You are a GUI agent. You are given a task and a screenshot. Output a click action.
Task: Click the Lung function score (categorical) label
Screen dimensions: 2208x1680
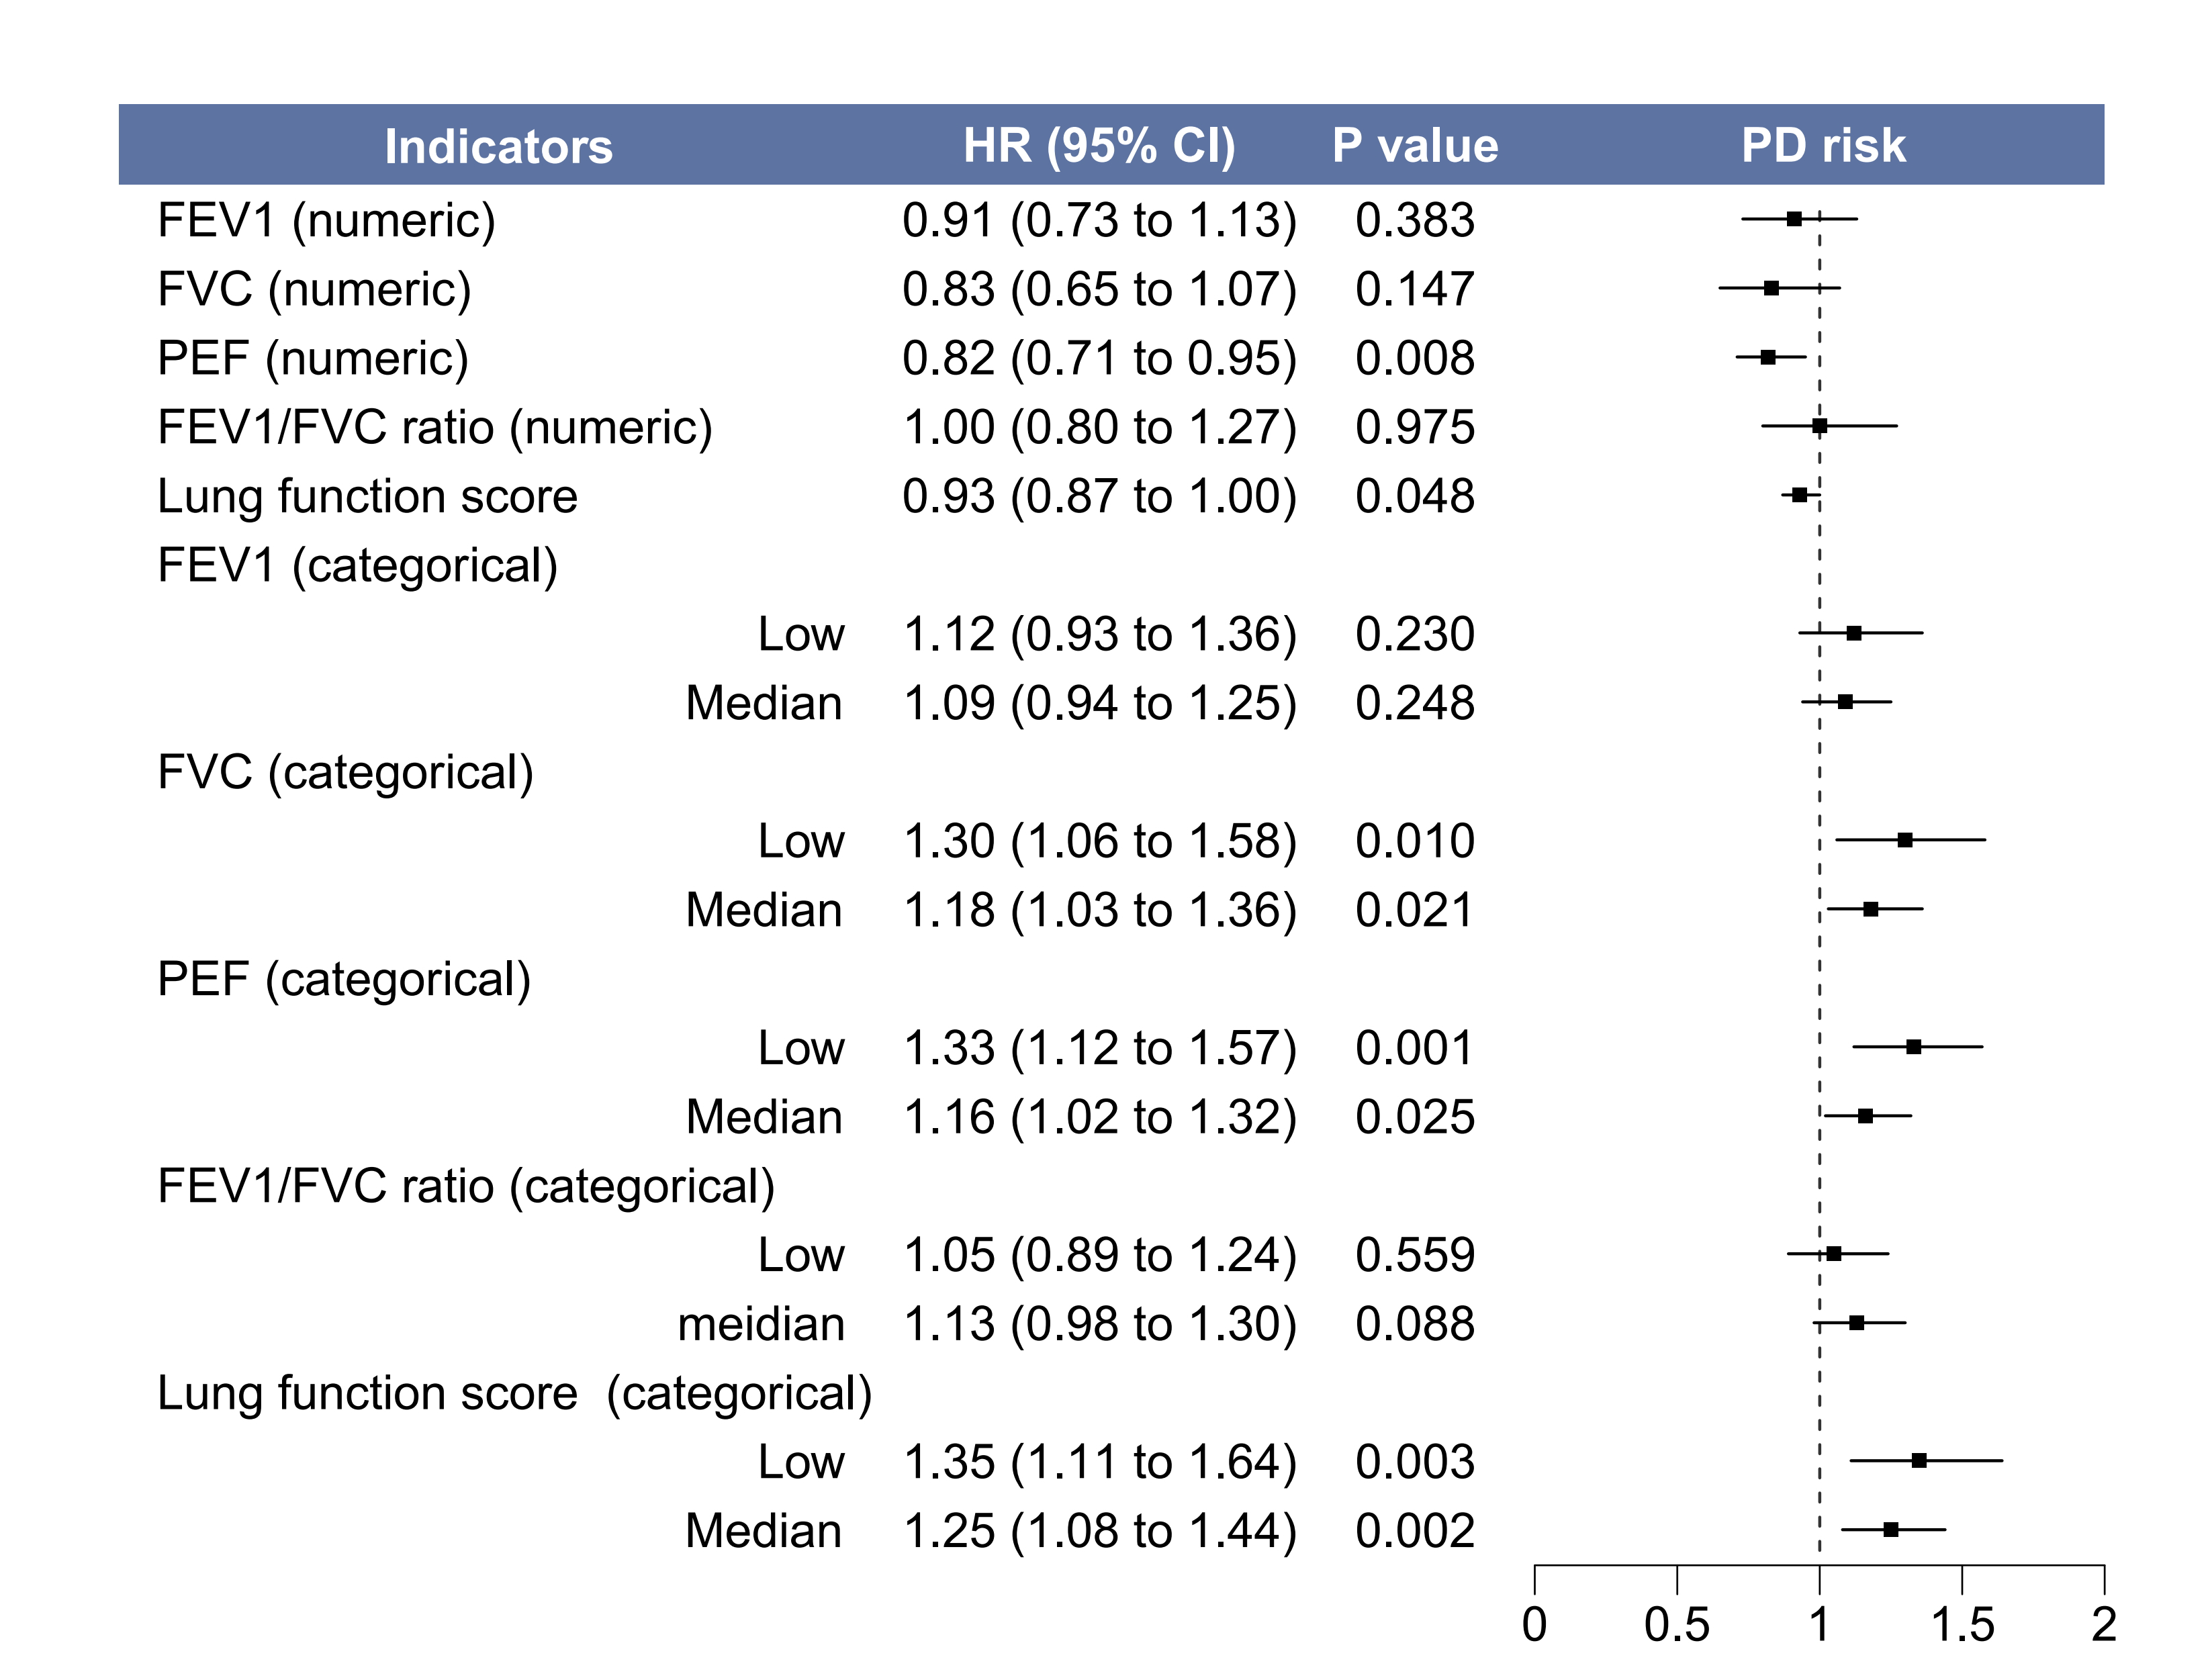pyautogui.click(x=515, y=1393)
